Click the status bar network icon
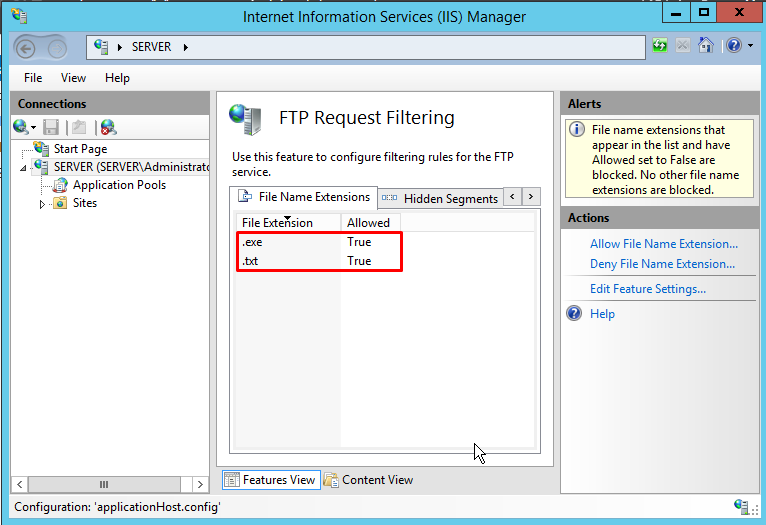The height and width of the screenshot is (525, 766). [743, 507]
